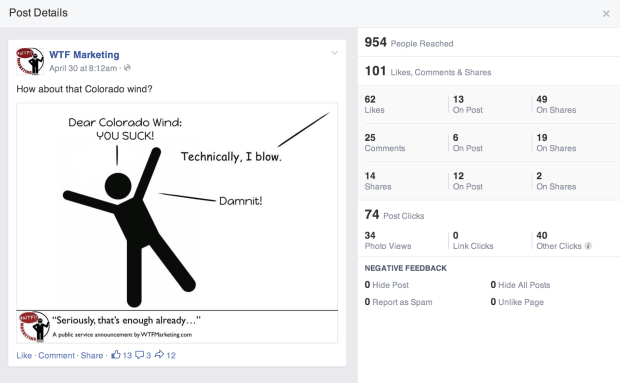Click the comment bubble count icon

[x=139, y=355]
